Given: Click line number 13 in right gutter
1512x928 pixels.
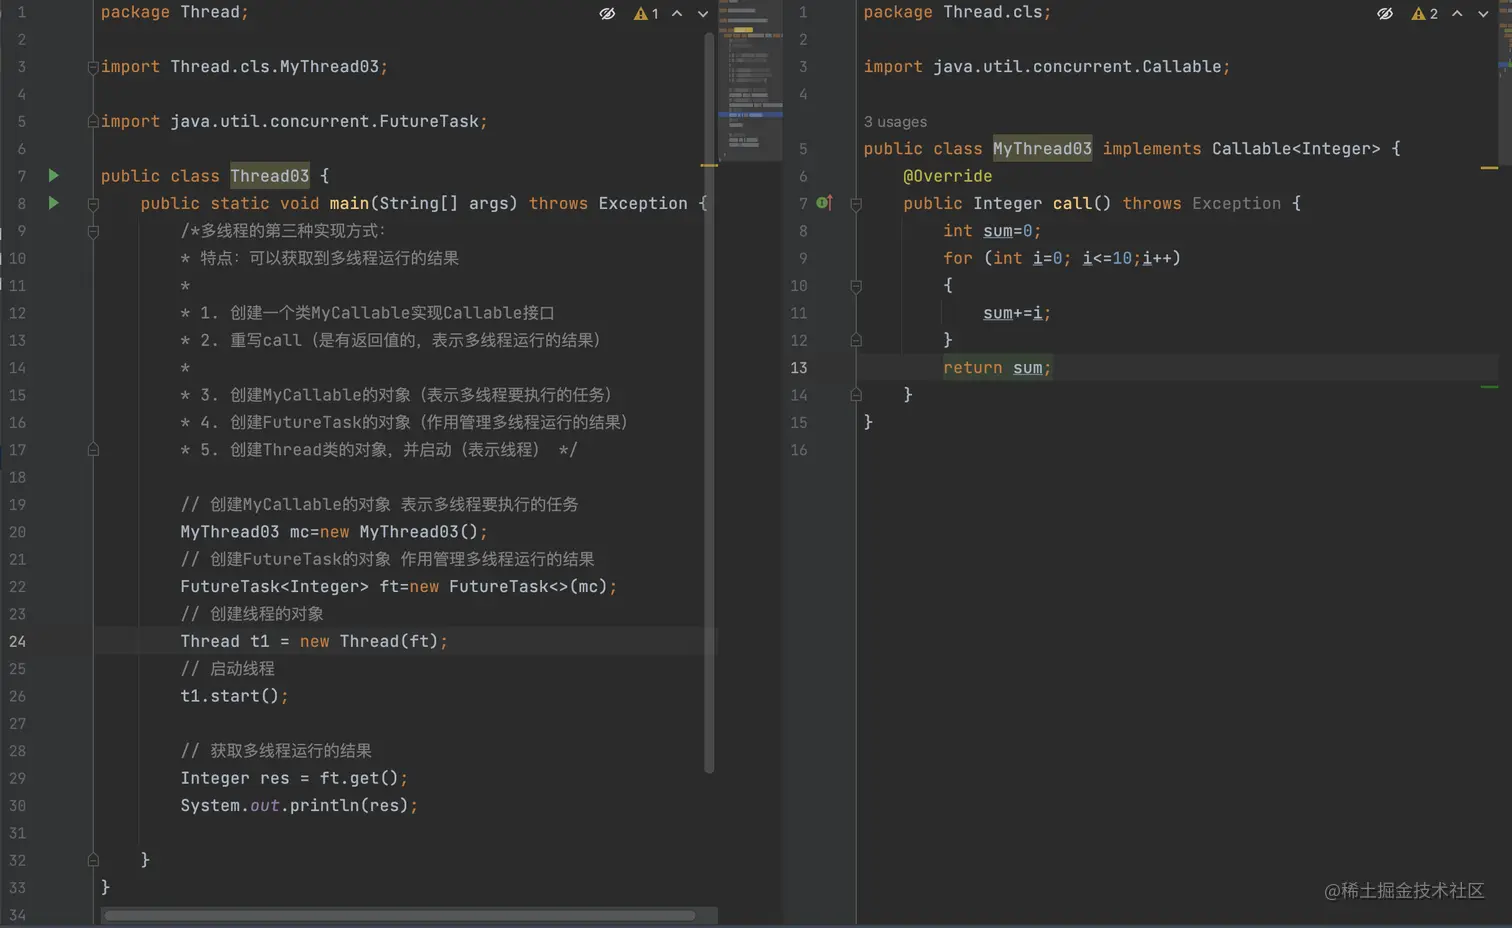Looking at the screenshot, I should [x=799, y=368].
